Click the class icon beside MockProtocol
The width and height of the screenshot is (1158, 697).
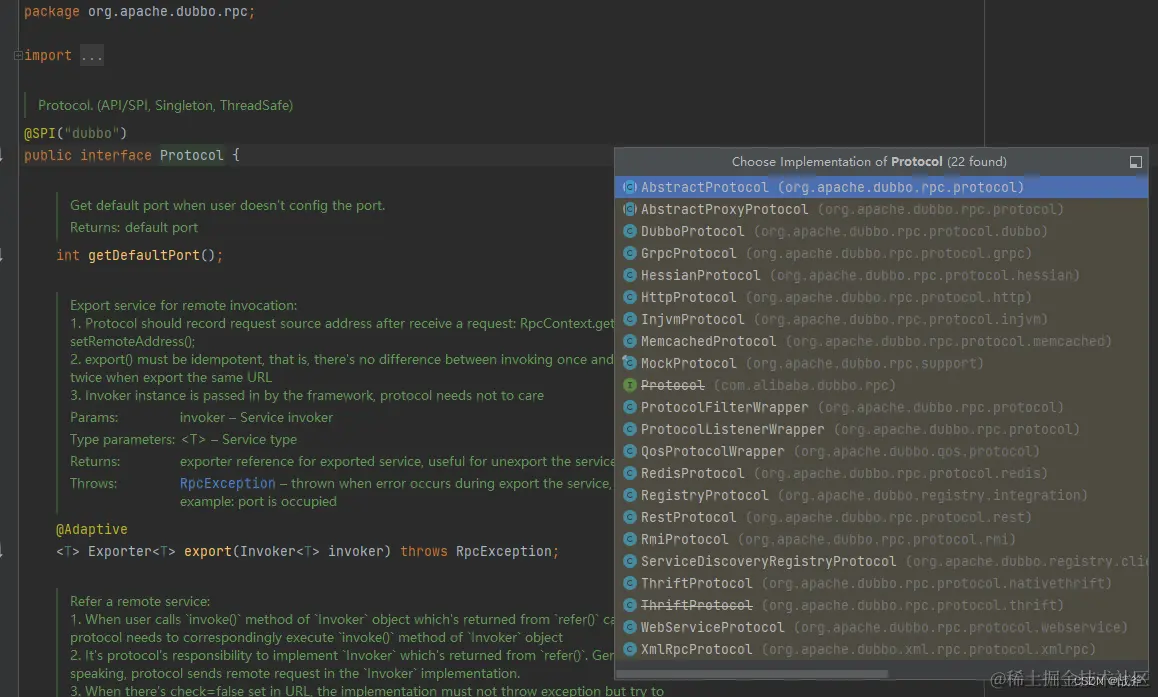point(630,363)
